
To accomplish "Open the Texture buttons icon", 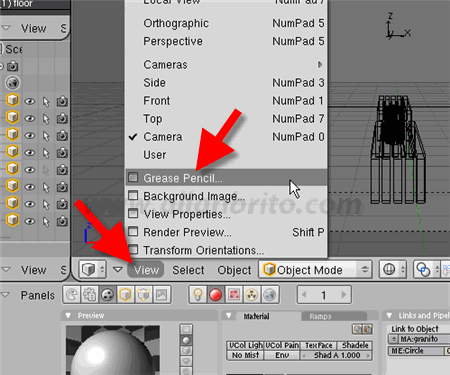I will click(x=234, y=295).
